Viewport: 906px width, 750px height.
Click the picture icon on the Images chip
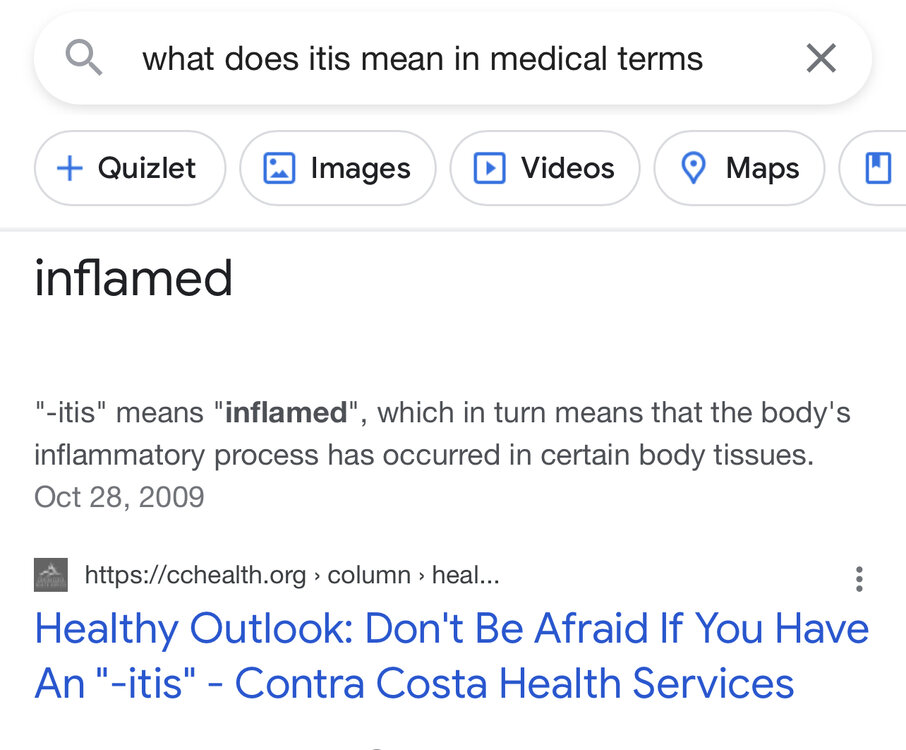pyautogui.click(x=278, y=168)
